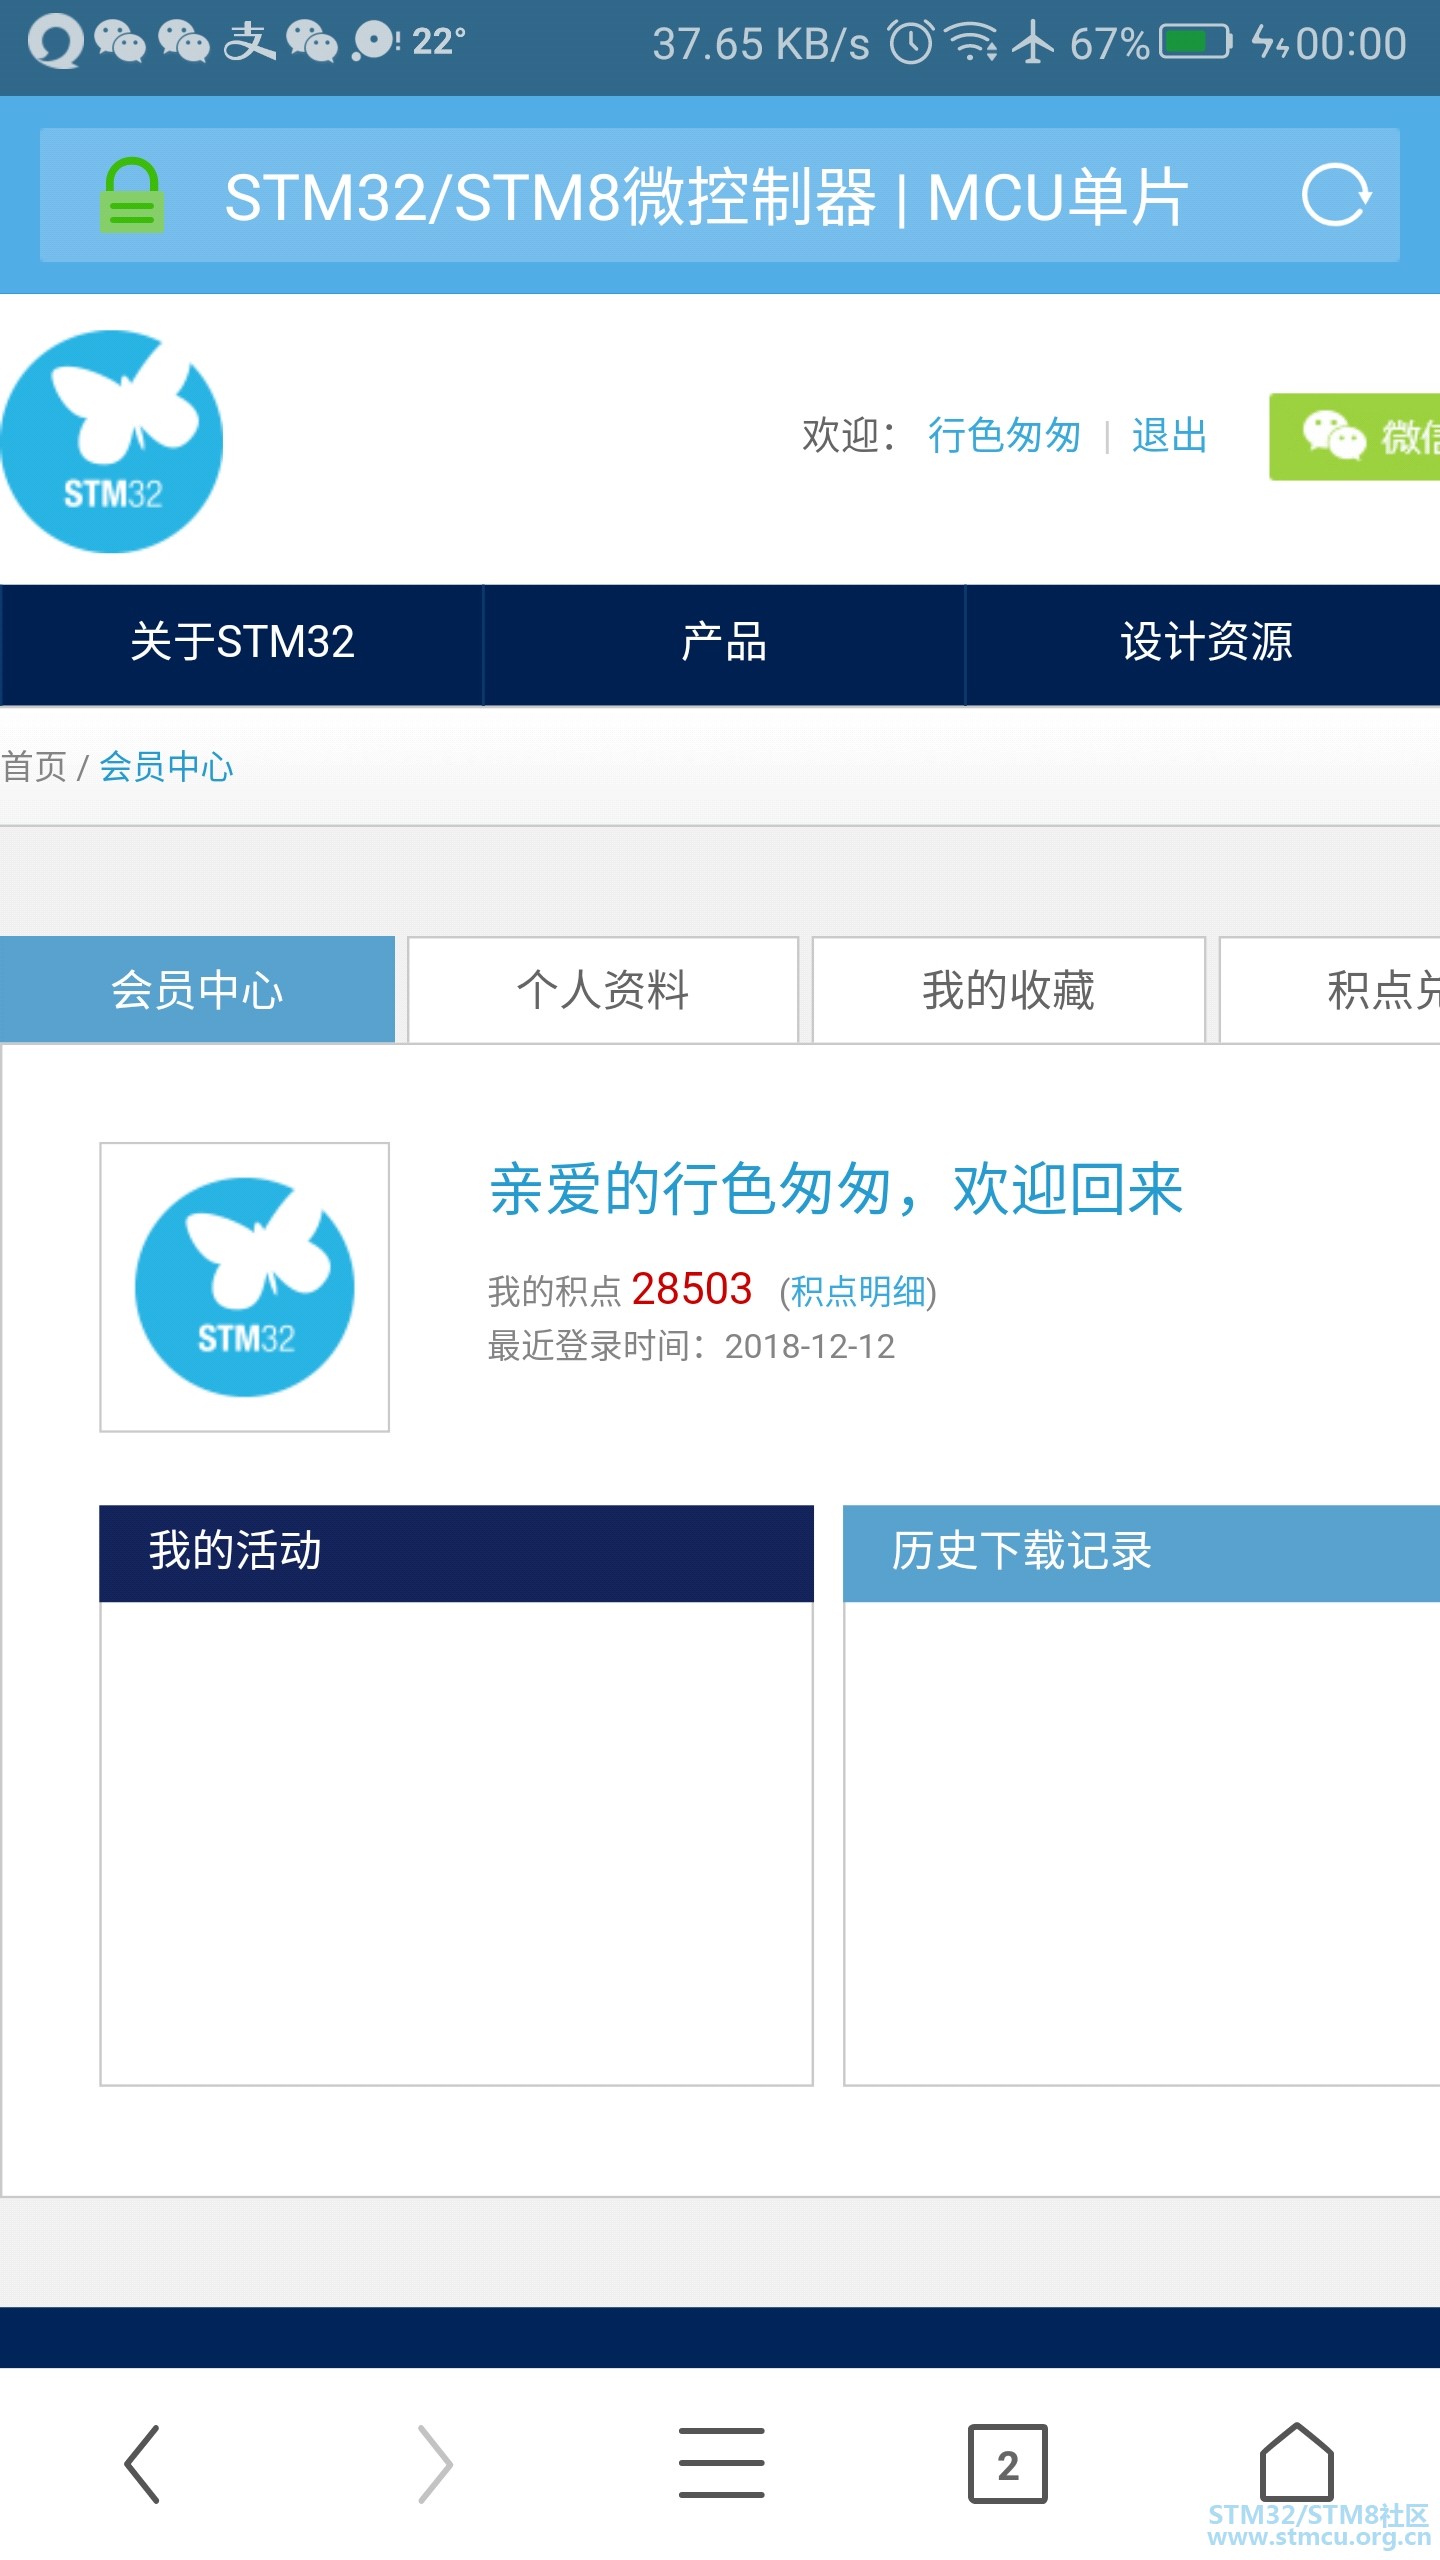Tap the alarm clock status icon
Image resolution: width=1440 pixels, height=2560 pixels.
(x=911, y=42)
